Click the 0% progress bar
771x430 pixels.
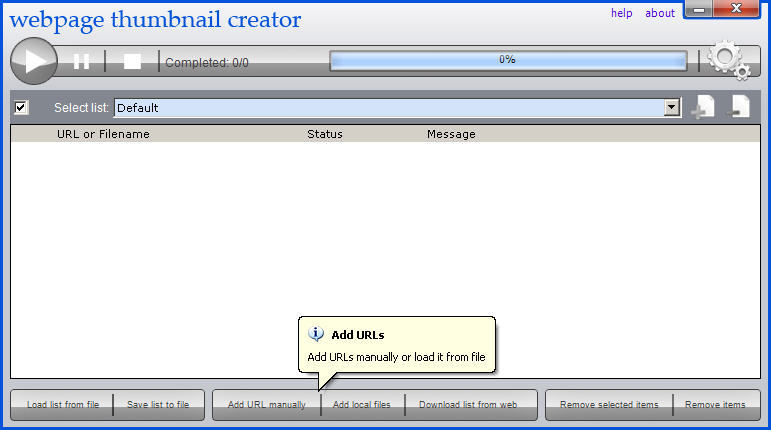pos(508,60)
